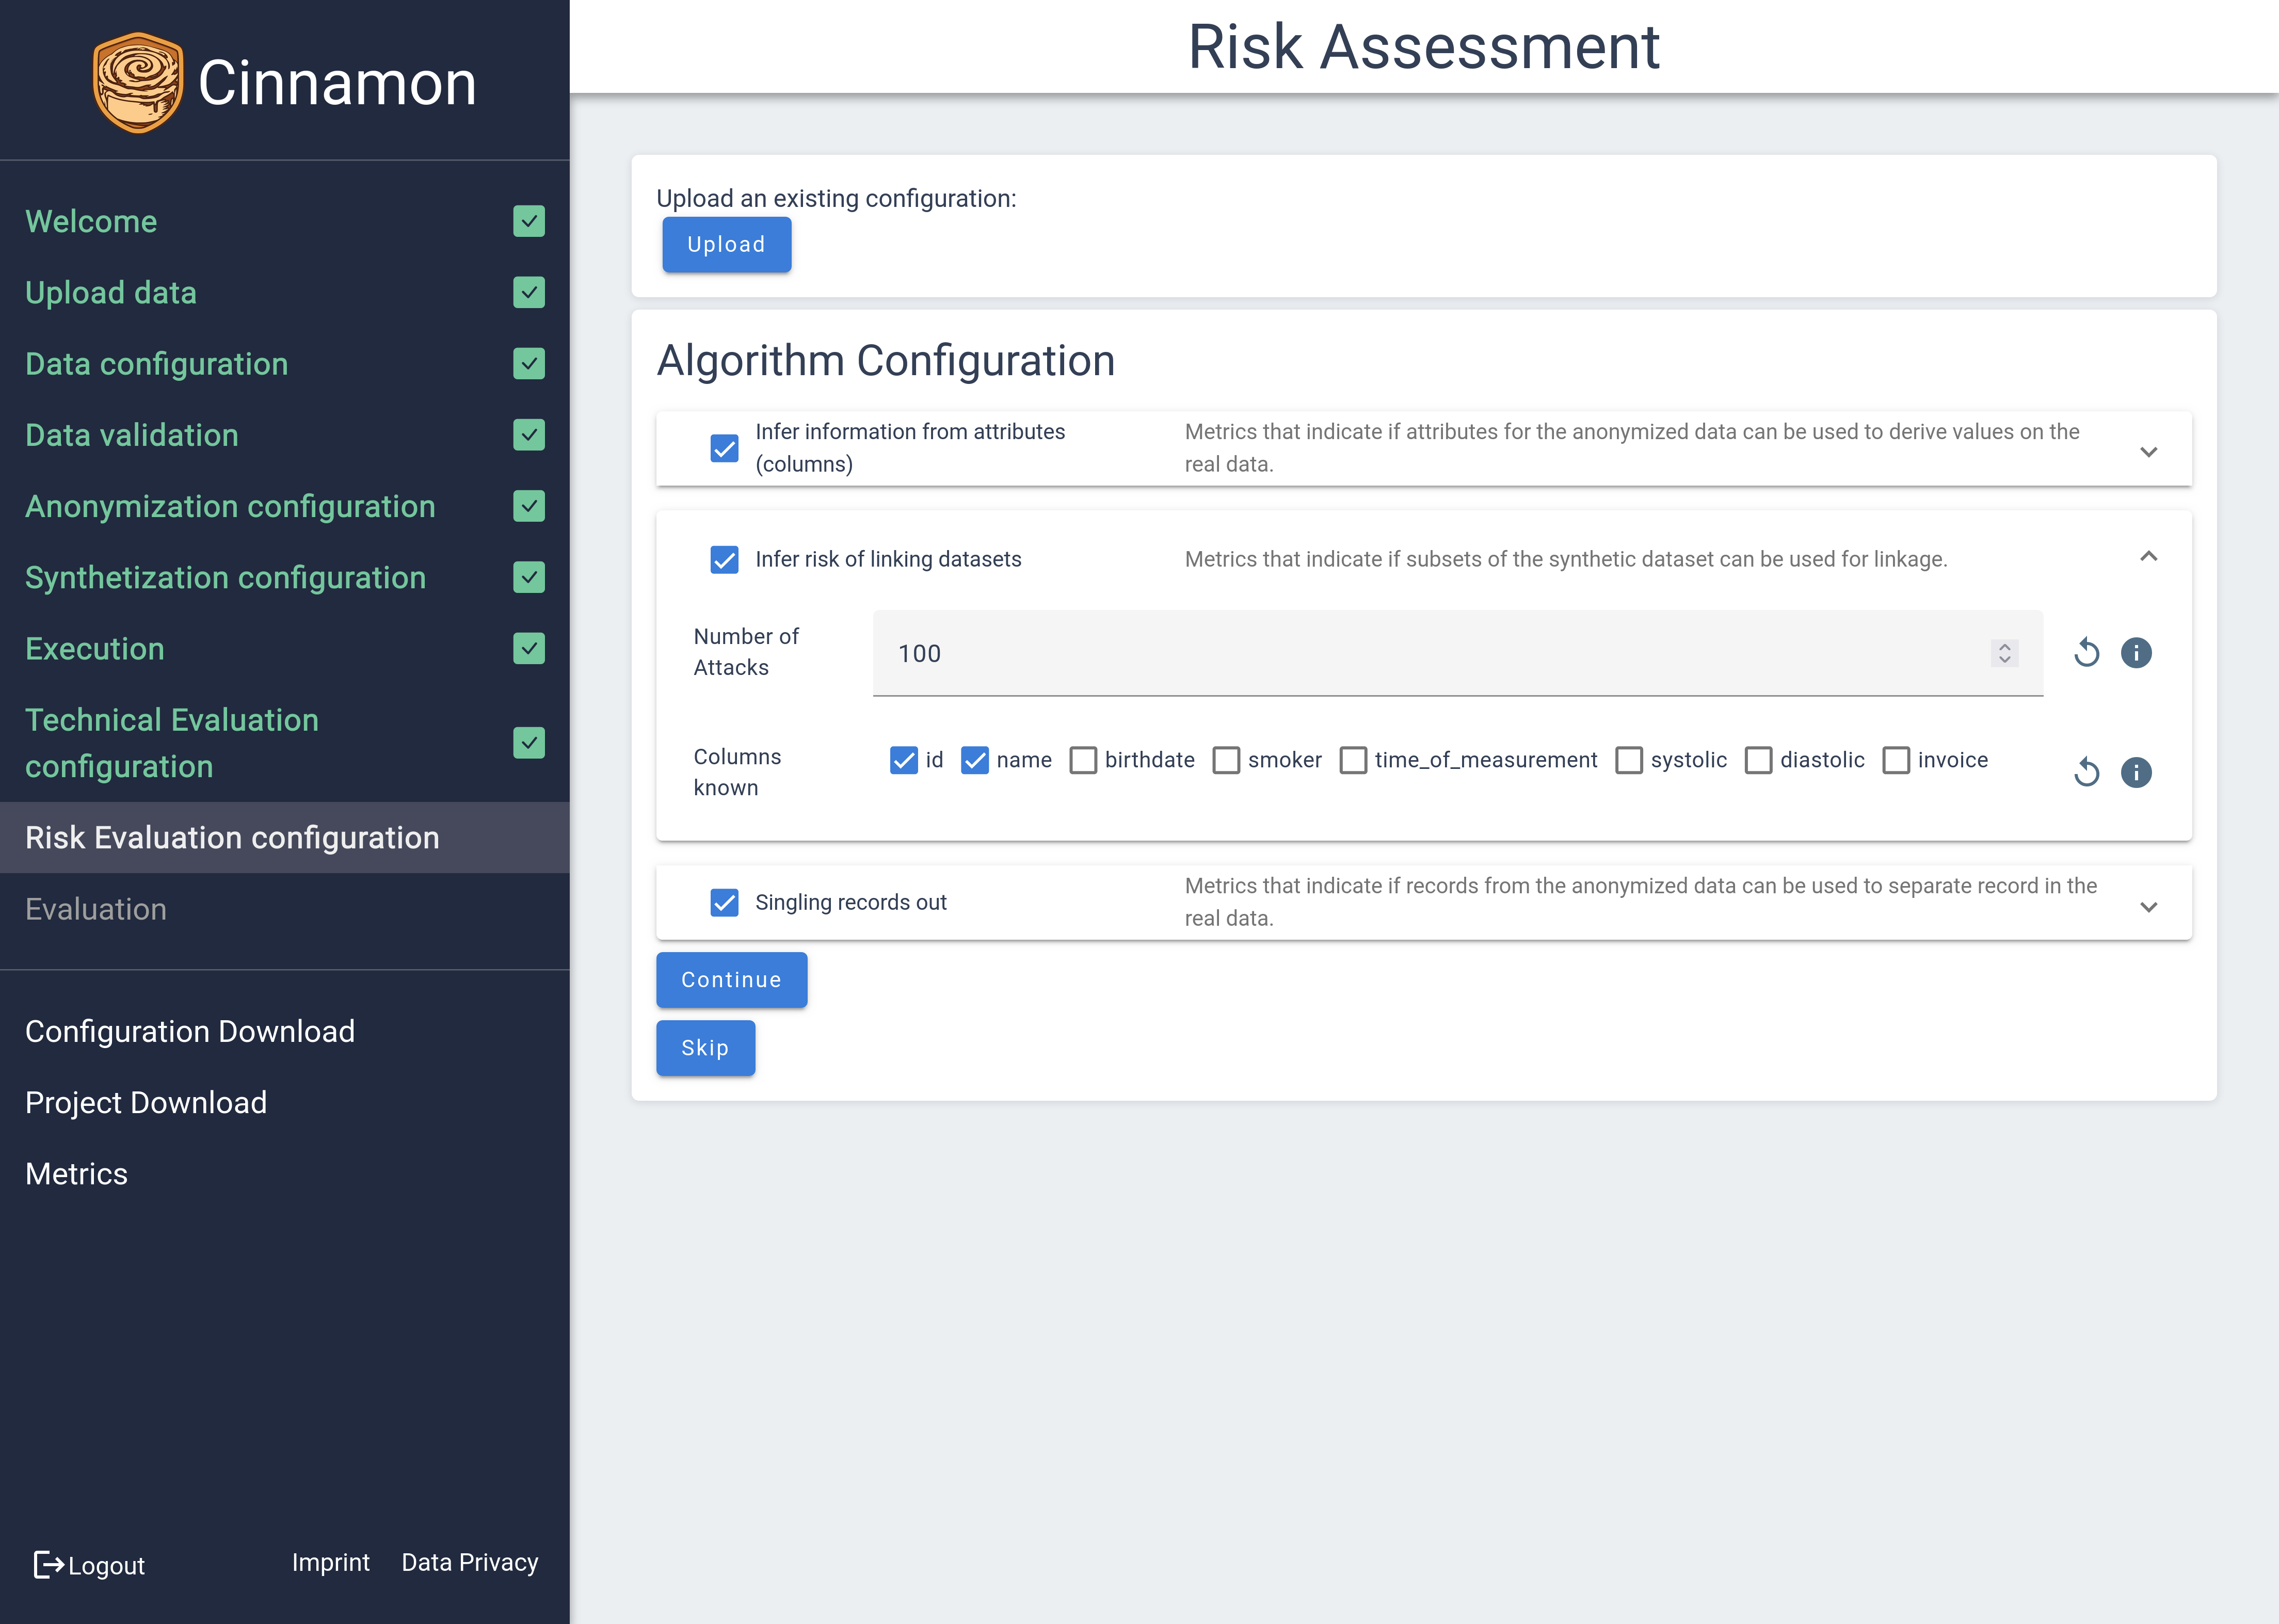
Task: Click the Continue button
Action: click(x=731, y=980)
